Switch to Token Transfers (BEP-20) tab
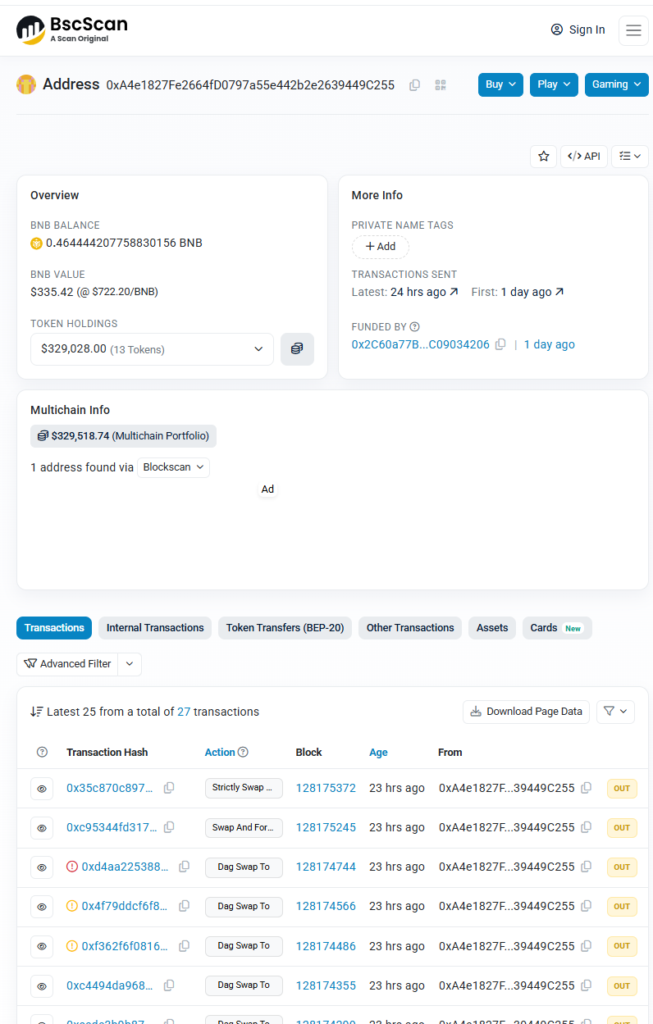Viewport: 653px width, 1024px height. coord(285,628)
